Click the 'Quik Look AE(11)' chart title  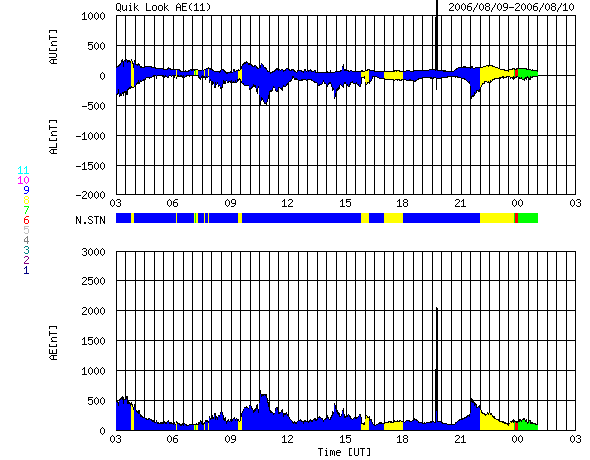[163, 7]
